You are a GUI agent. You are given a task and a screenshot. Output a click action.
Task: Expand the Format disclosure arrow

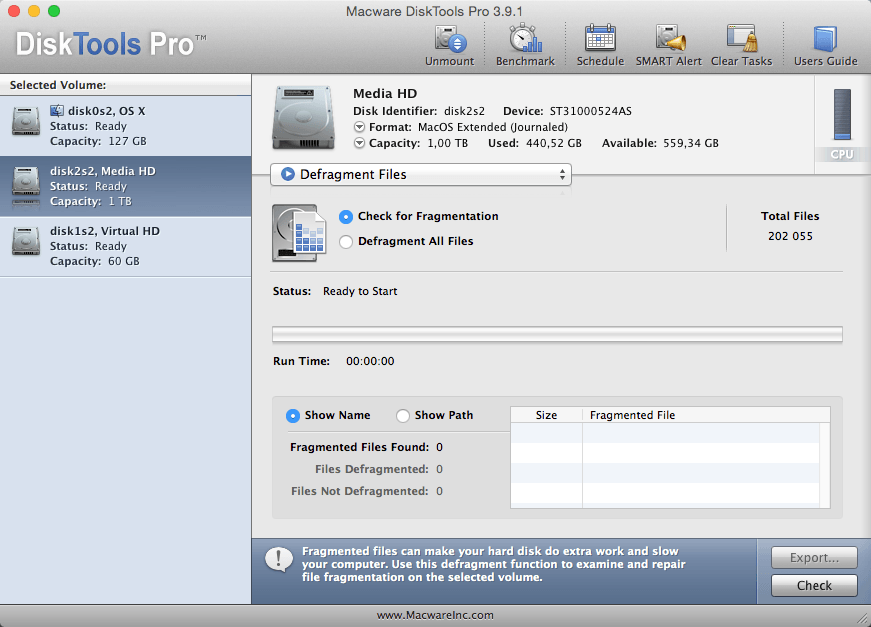point(359,127)
